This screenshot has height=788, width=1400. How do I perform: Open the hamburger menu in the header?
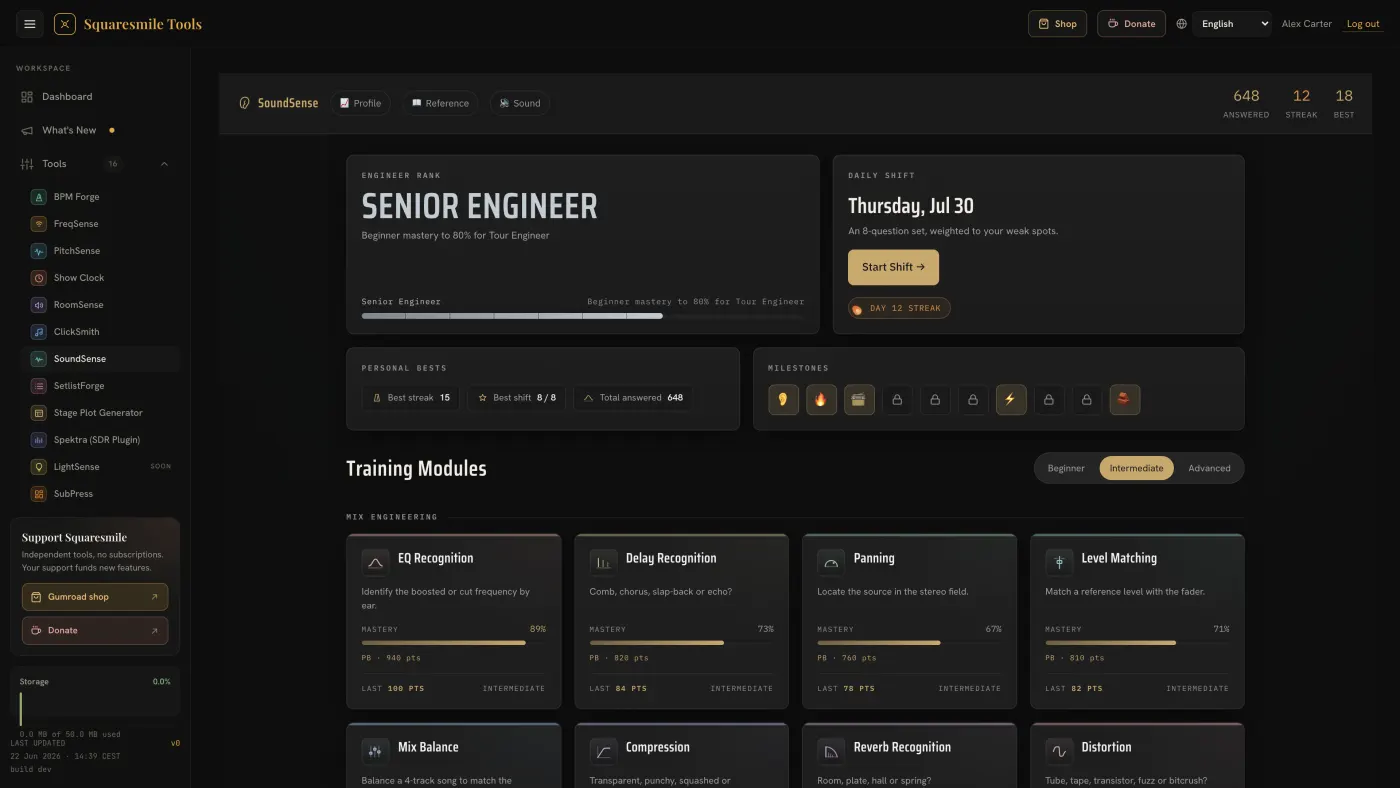30,24
